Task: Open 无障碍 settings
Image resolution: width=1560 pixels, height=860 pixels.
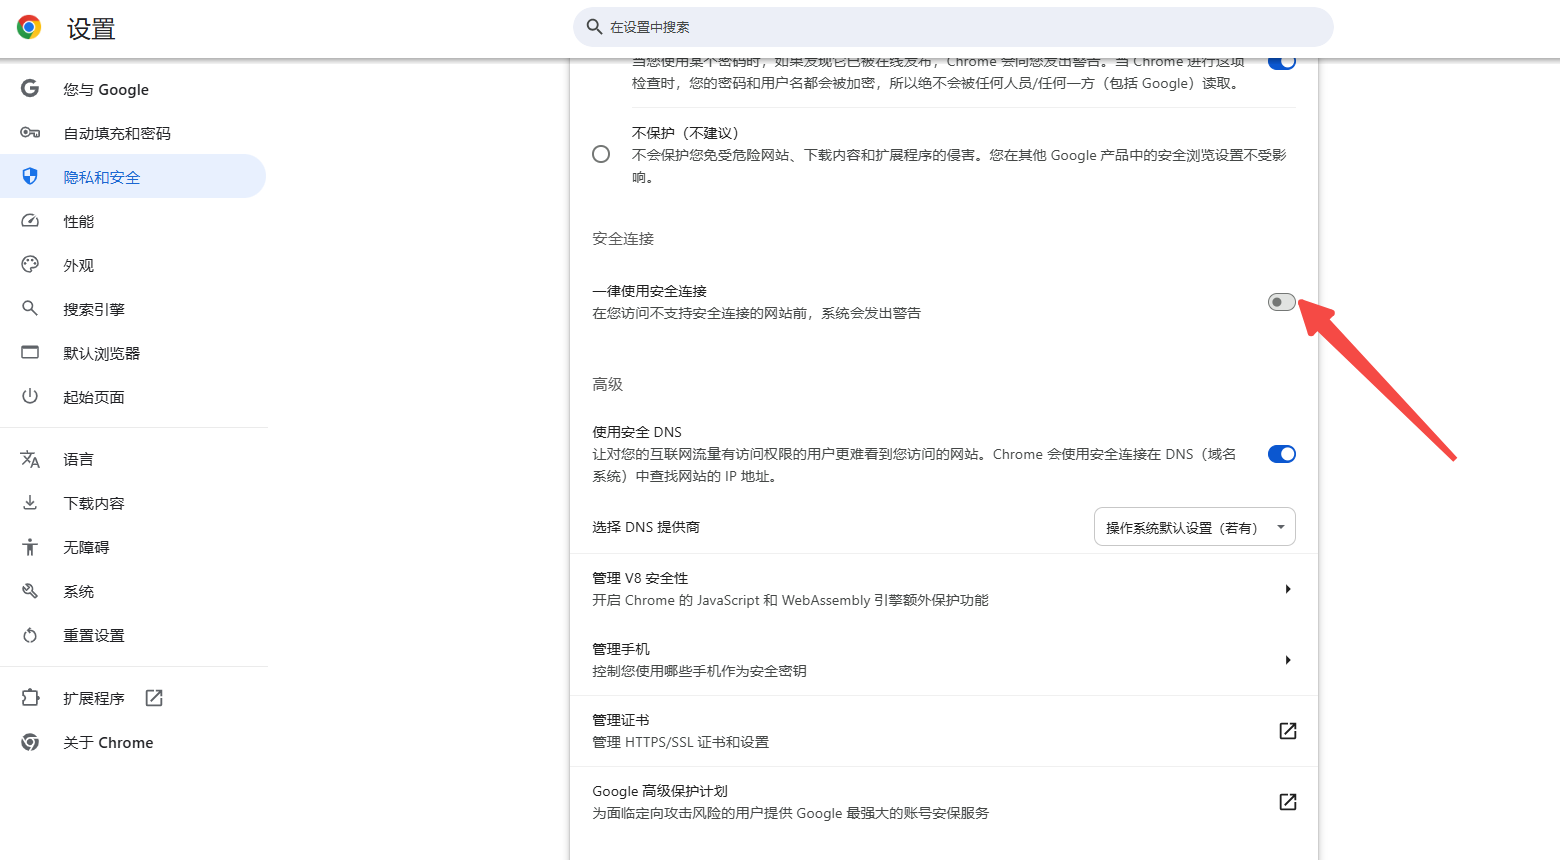Action: 133,547
